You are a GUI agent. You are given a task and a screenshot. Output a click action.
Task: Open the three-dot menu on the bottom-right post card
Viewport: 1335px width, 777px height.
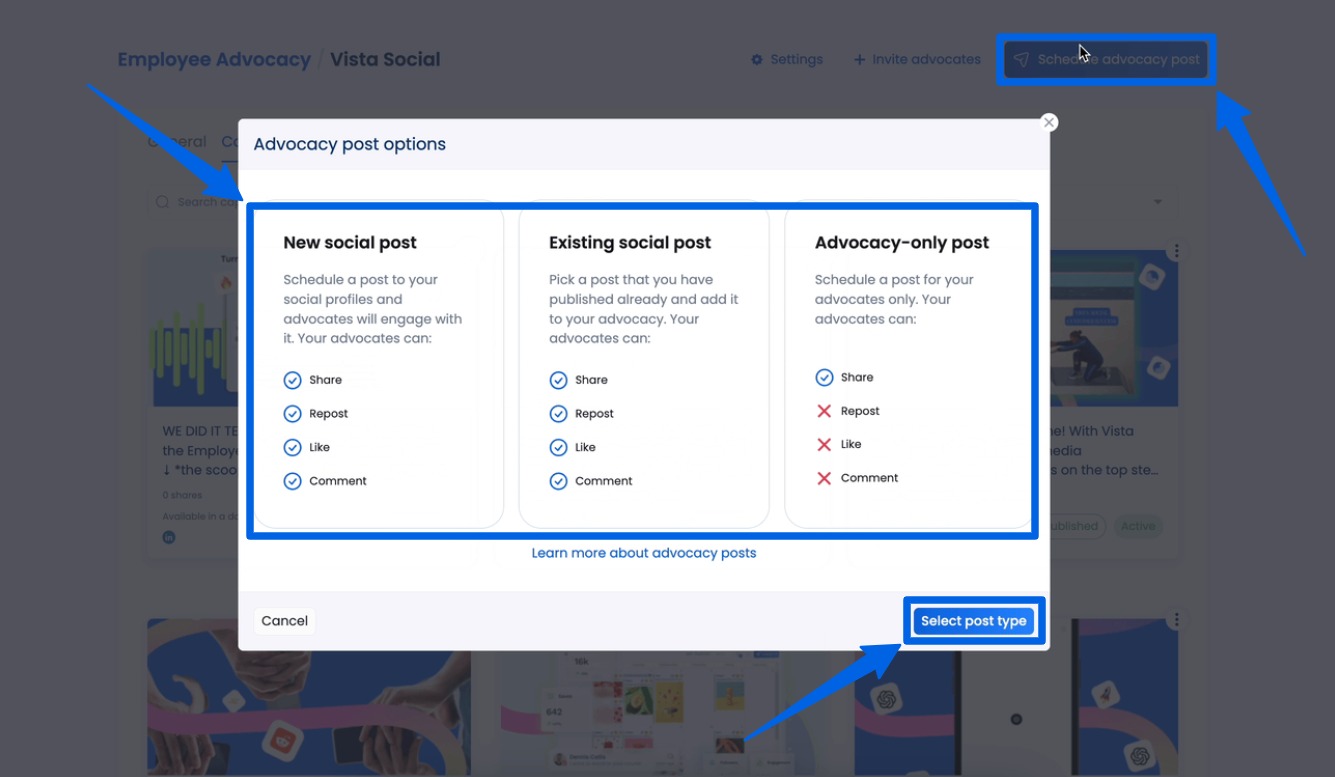pyautogui.click(x=1176, y=620)
